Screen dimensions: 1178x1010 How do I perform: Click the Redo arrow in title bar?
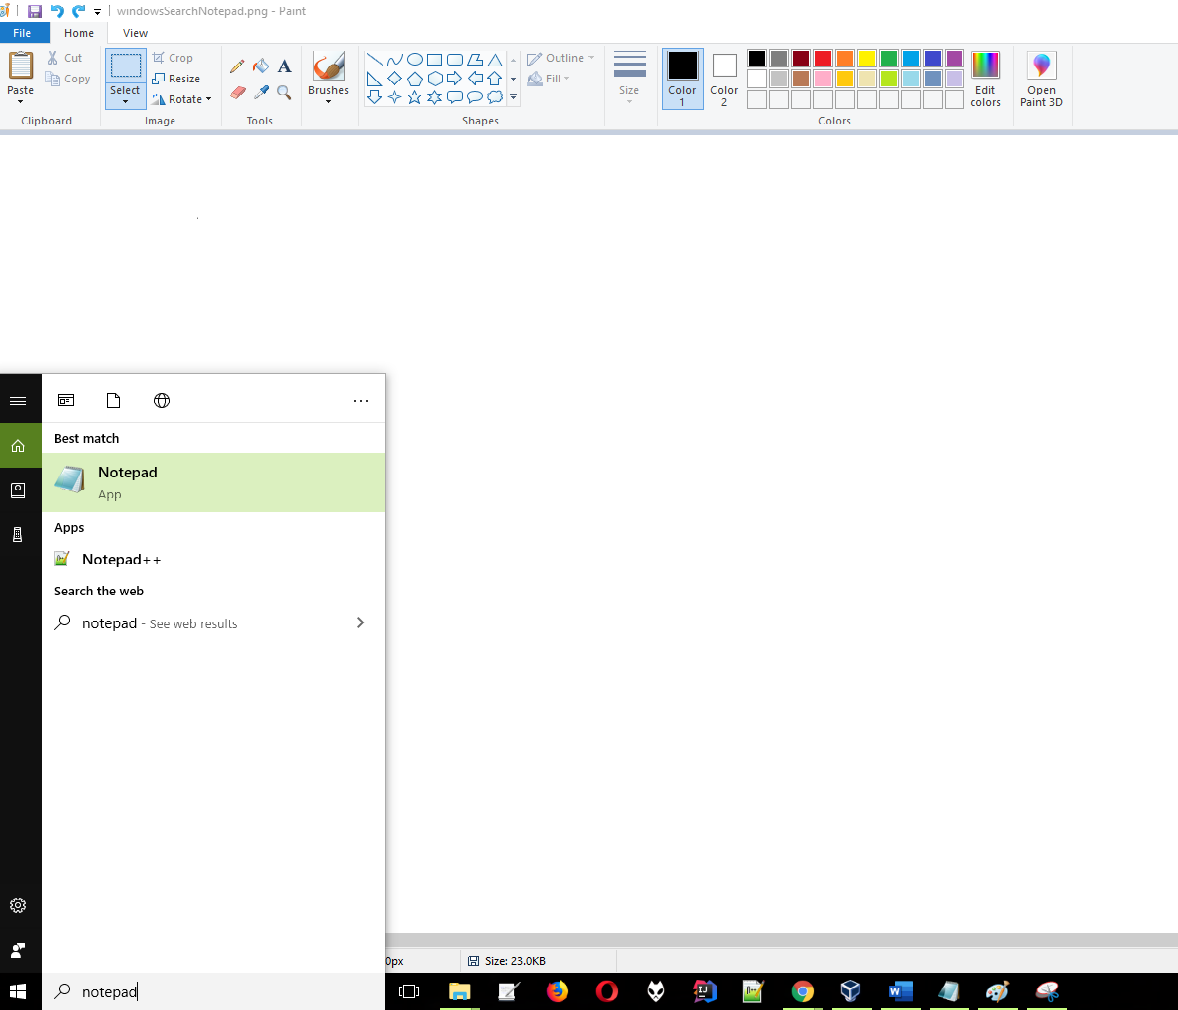pos(78,11)
